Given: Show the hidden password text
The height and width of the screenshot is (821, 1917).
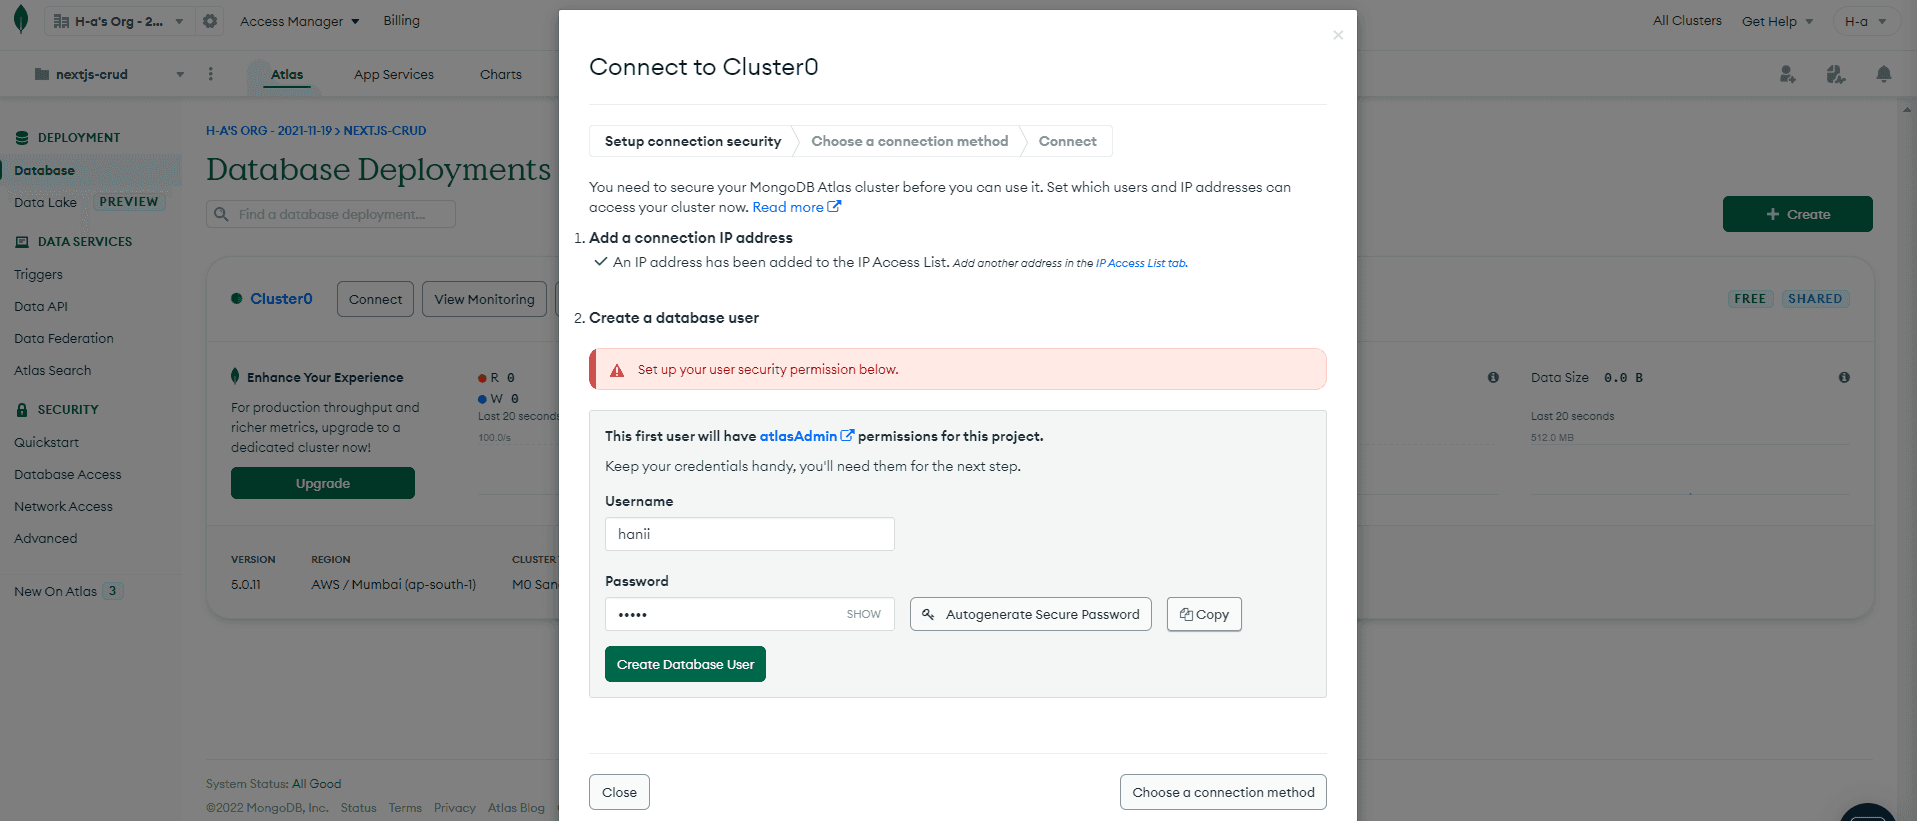Looking at the screenshot, I should pyautogui.click(x=863, y=614).
